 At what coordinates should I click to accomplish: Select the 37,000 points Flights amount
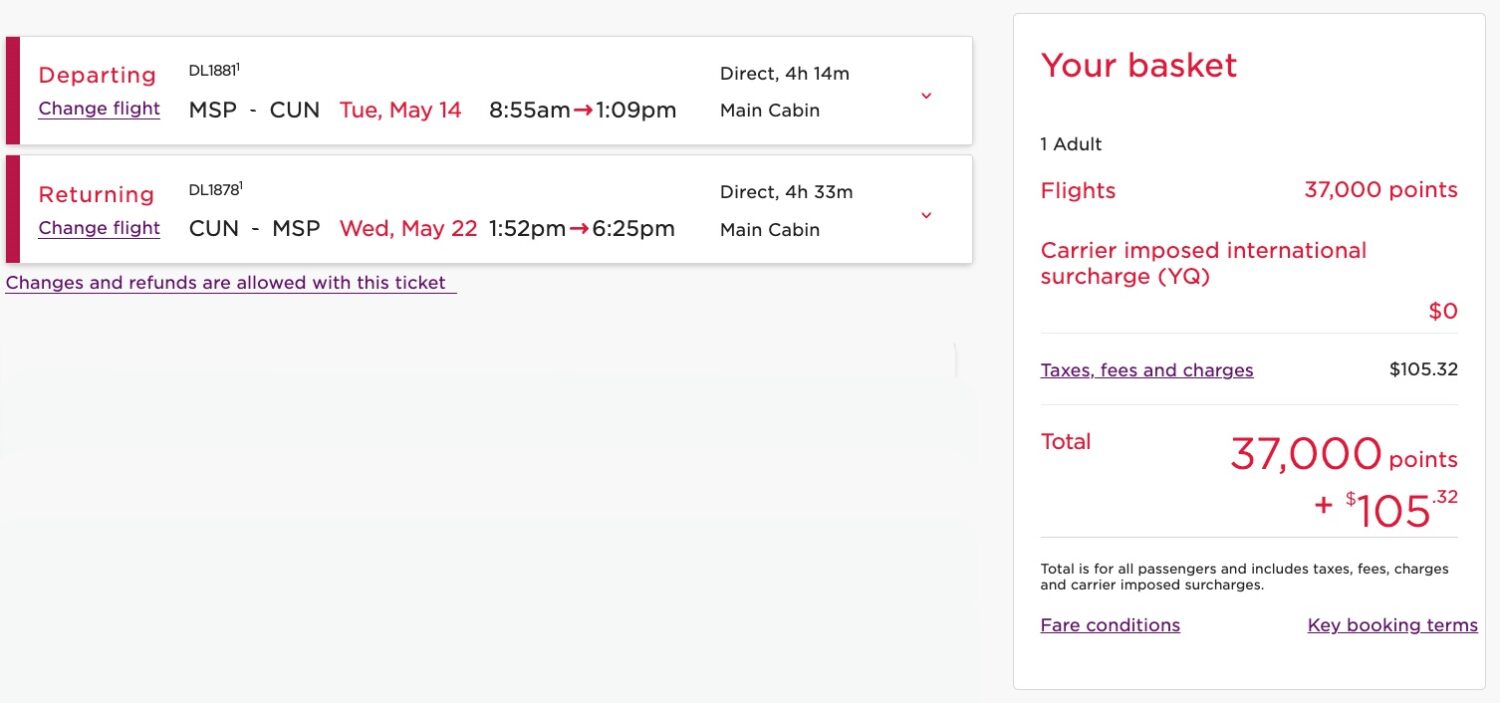(1381, 190)
